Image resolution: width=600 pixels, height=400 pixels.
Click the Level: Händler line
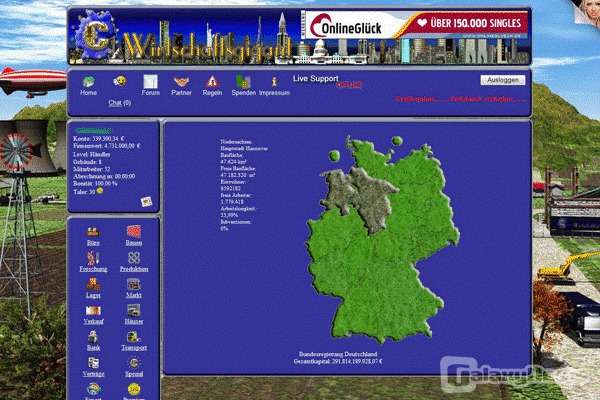(91, 155)
